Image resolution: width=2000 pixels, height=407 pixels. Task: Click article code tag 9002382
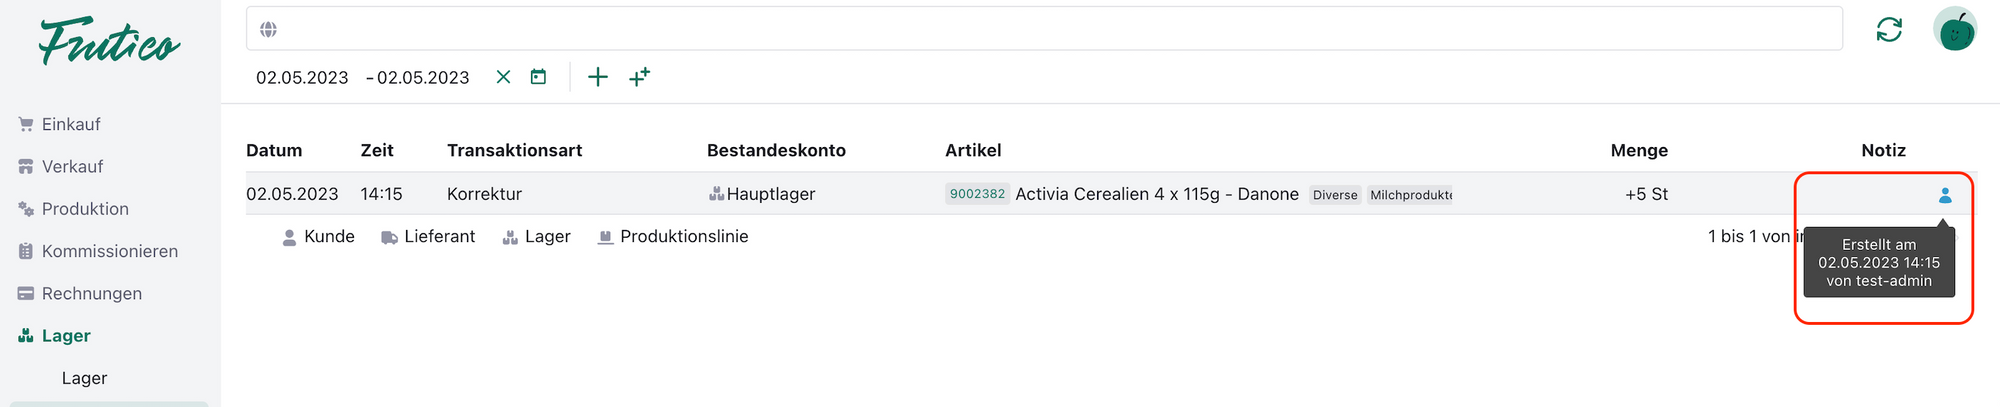pos(977,194)
